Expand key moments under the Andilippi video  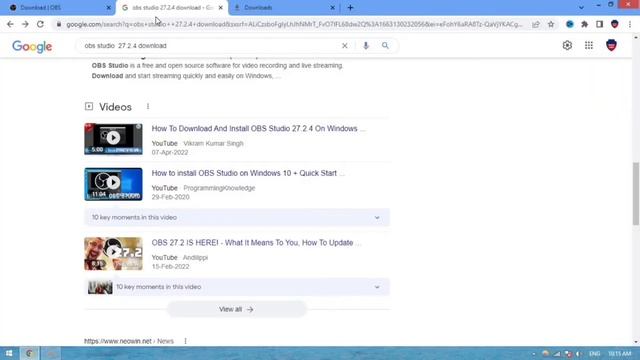pyautogui.click(x=237, y=287)
